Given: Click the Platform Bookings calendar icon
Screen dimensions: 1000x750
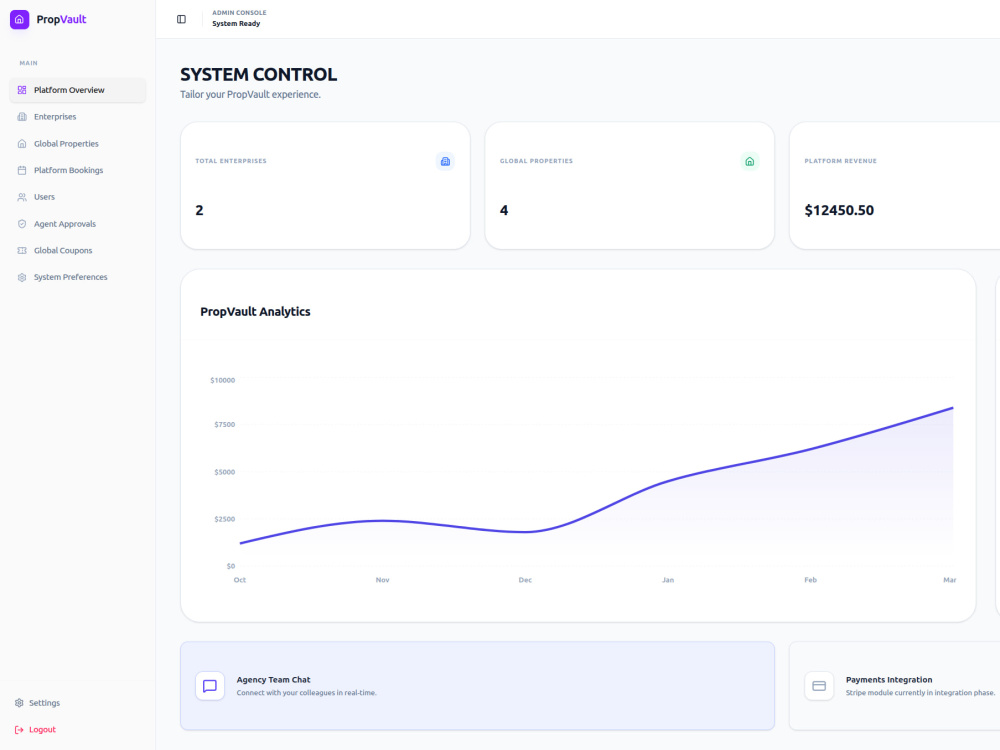Looking at the screenshot, I should [22, 170].
